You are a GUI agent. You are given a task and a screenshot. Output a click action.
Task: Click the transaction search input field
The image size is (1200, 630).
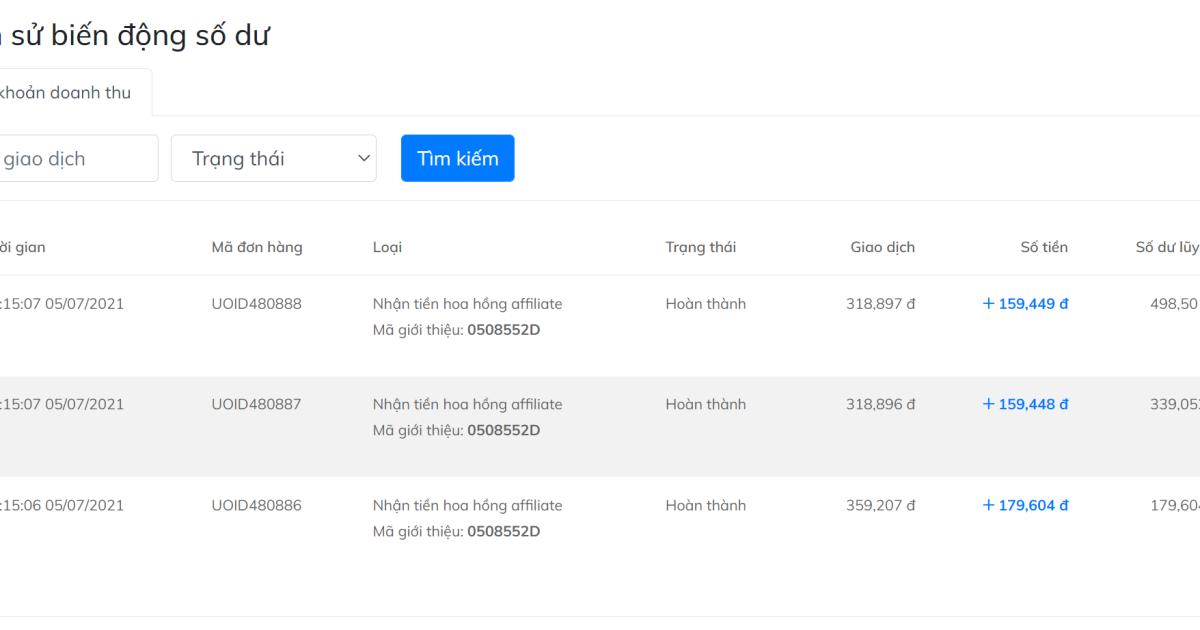pyautogui.click(x=70, y=157)
